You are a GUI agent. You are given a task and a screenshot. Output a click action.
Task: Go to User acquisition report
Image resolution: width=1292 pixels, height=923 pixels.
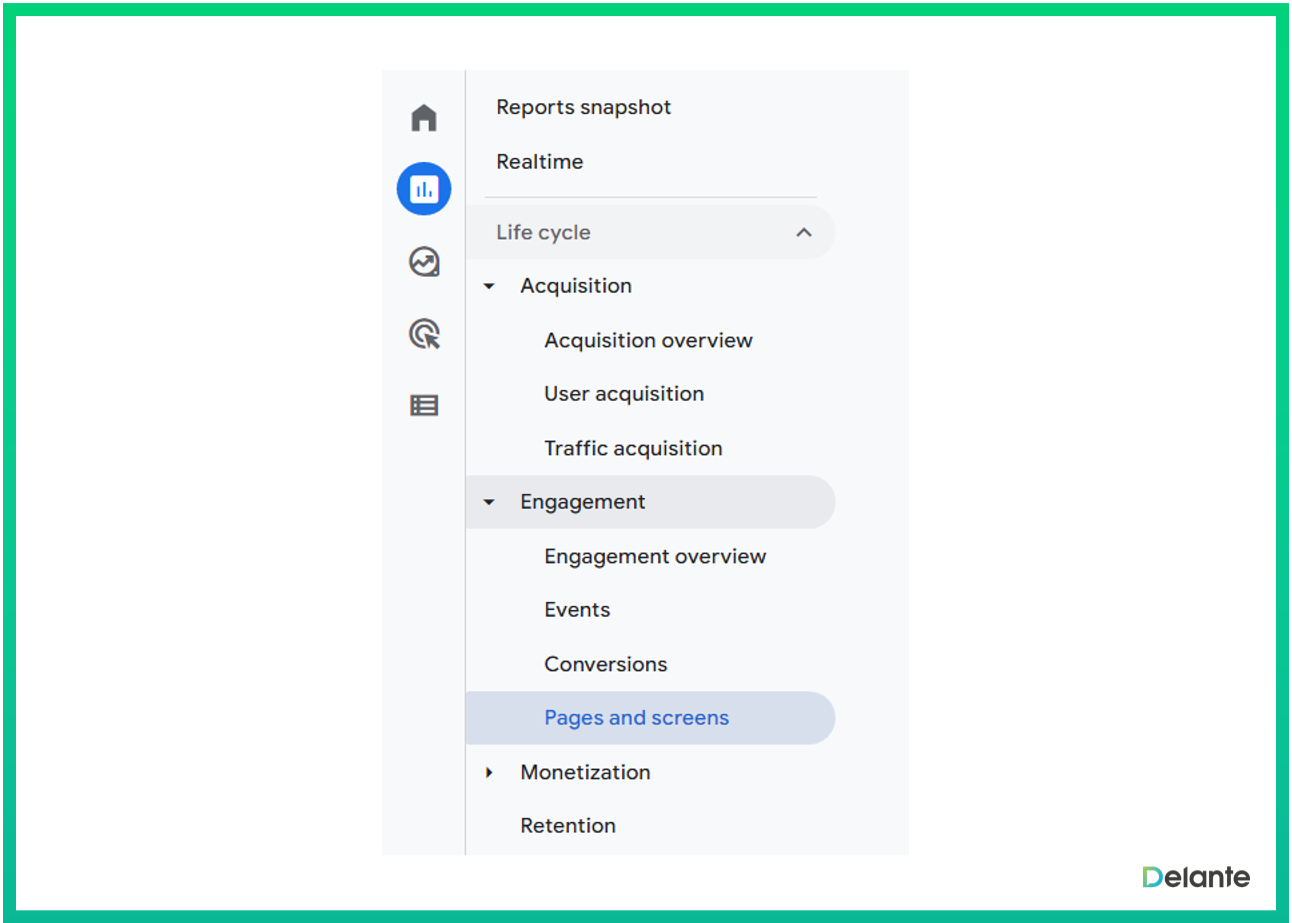pyautogui.click(x=624, y=394)
